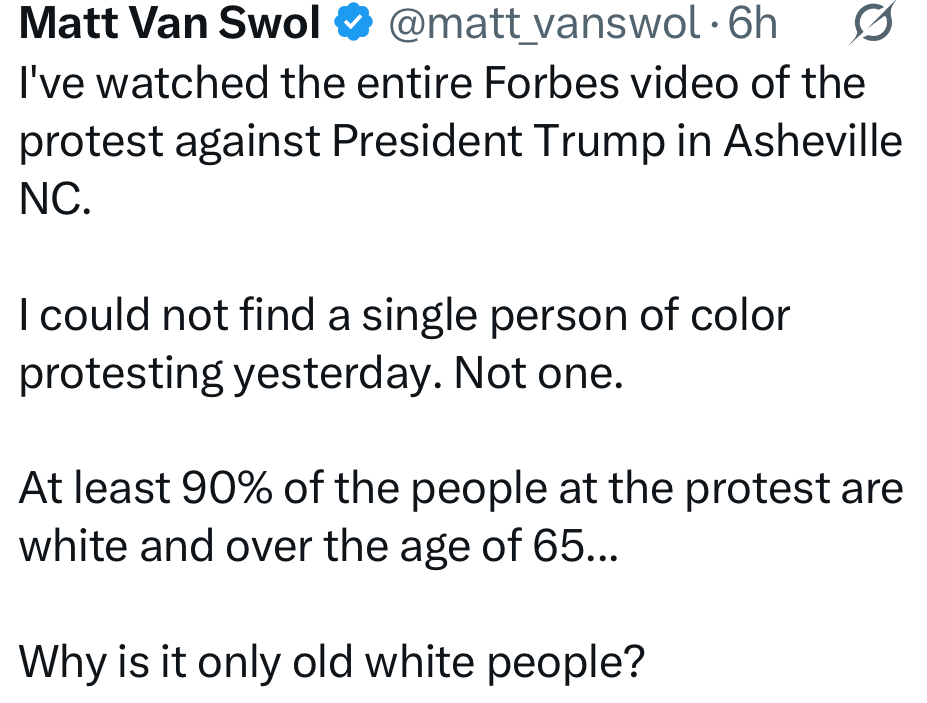The width and height of the screenshot is (927, 703).
Task: Click the question "Why is it only old white people?"
Action: (332, 661)
